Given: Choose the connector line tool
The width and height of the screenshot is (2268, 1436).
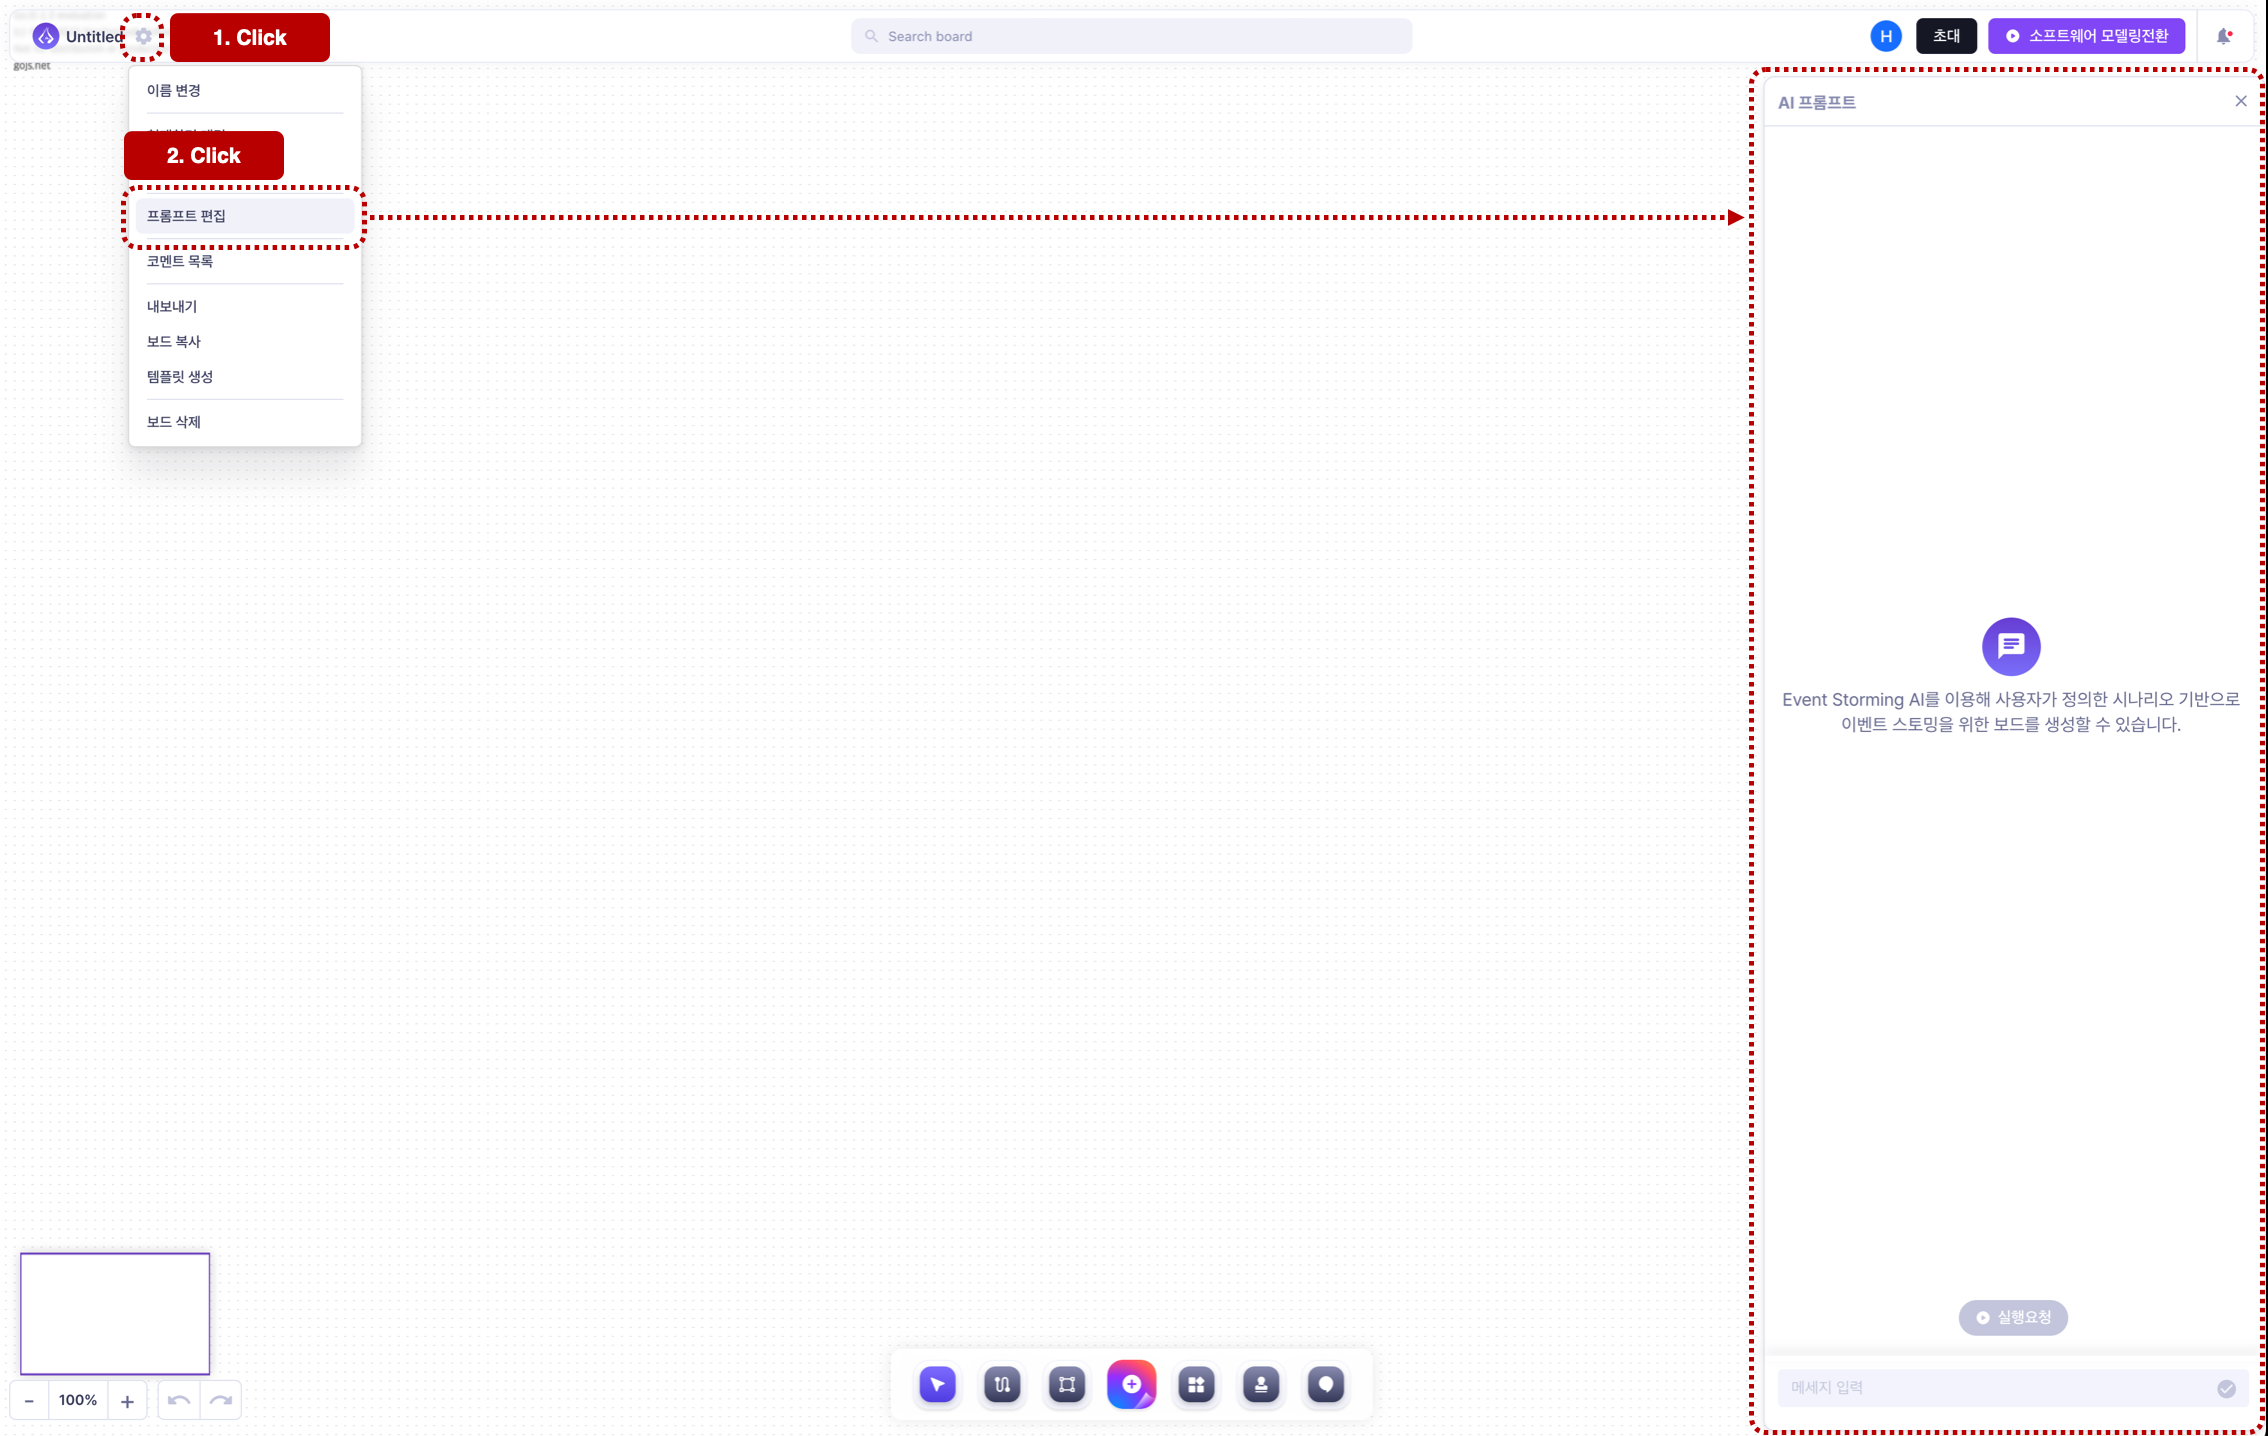Looking at the screenshot, I should [x=1002, y=1384].
